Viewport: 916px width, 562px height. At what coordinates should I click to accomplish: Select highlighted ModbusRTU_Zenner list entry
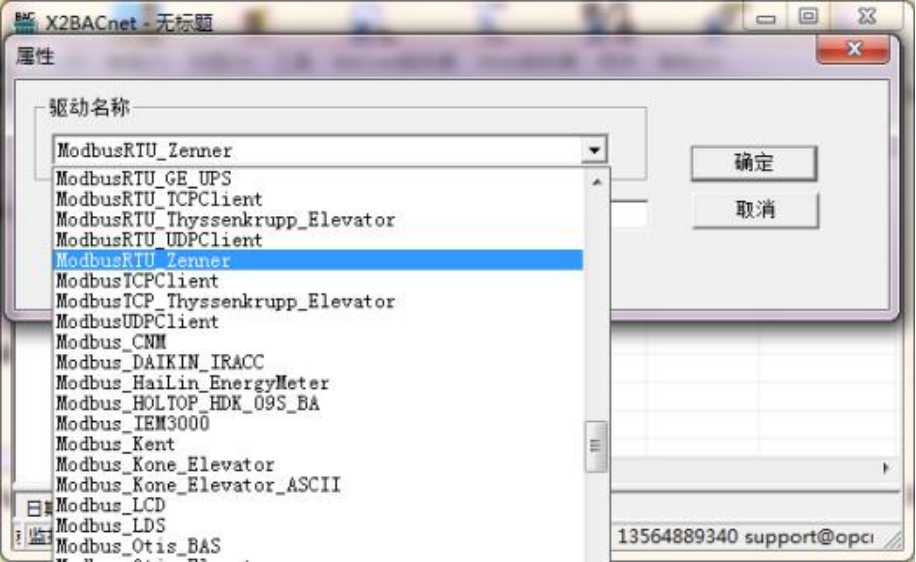coord(318,261)
